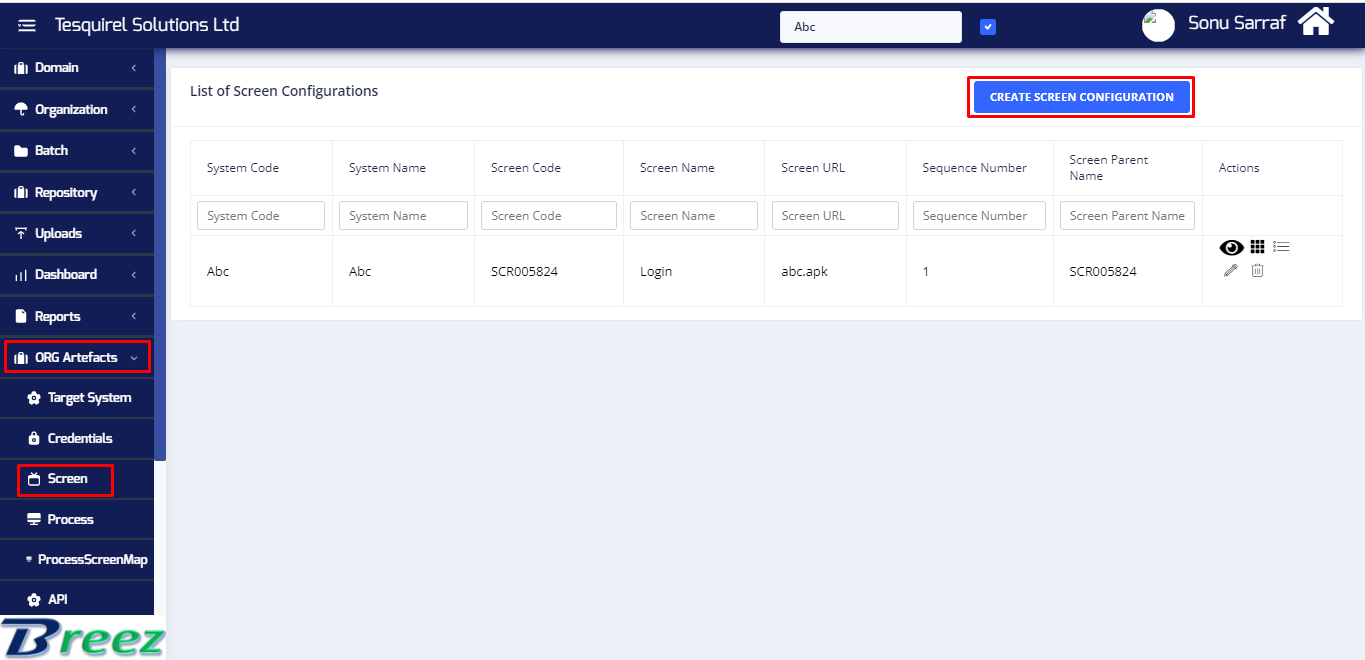Open the ProcessScreenMap menu item
This screenshot has width=1365, height=660.
(x=77, y=560)
